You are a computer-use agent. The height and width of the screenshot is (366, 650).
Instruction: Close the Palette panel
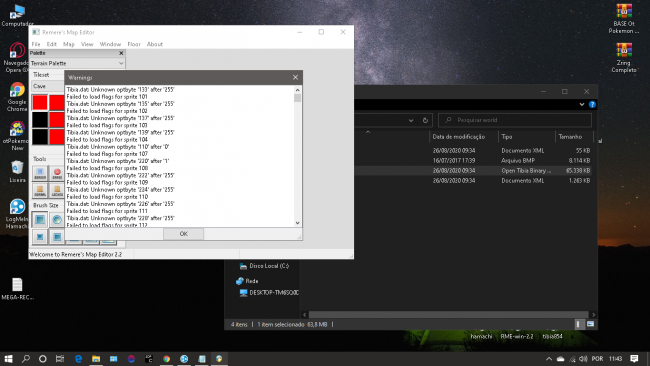pyautogui.click(x=121, y=53)
